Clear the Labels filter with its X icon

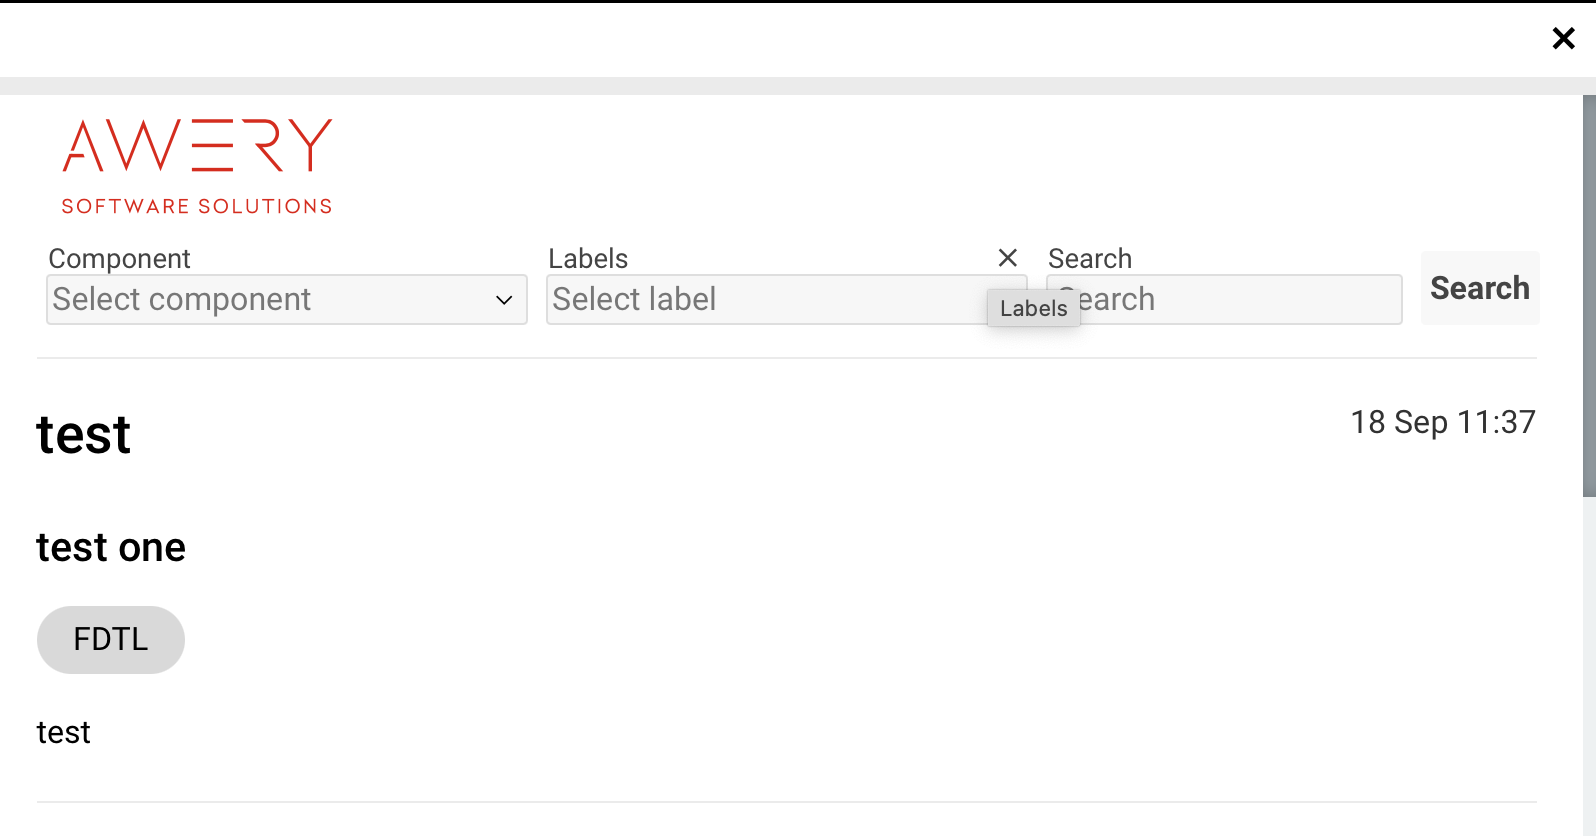tap(1008, 258)
